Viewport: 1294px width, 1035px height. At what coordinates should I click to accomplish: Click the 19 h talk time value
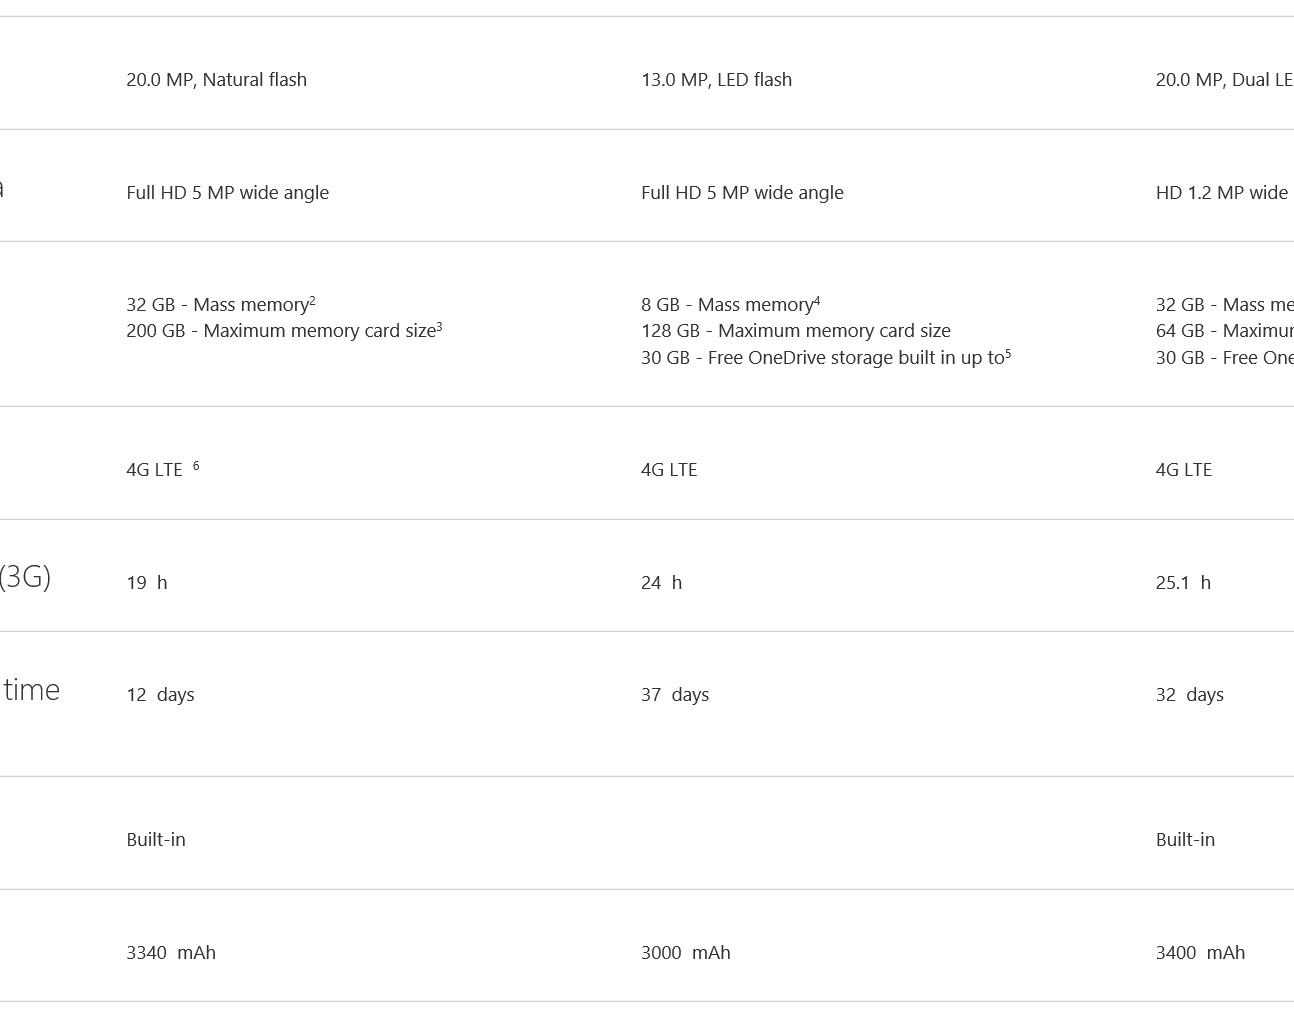coord(147,582)
